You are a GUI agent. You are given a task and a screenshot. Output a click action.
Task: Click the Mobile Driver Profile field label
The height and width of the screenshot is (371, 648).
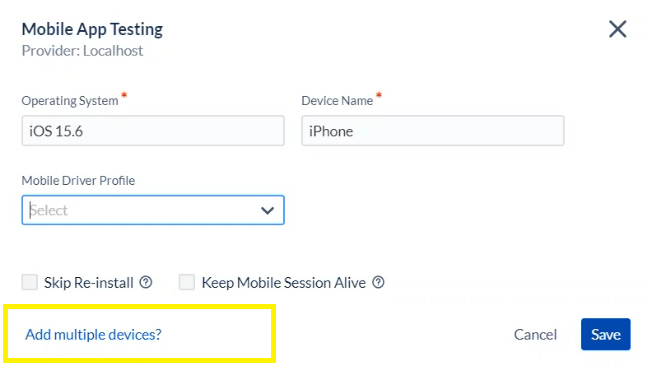[x=78, y=181]
